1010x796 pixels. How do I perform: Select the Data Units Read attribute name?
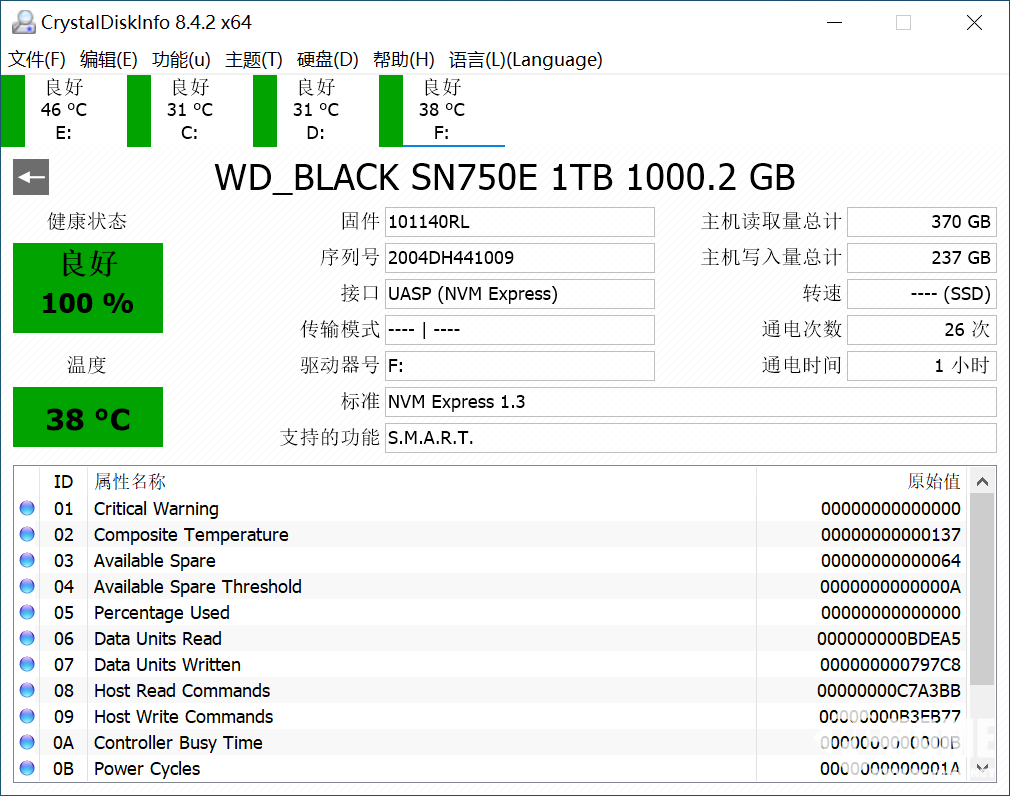pyautogui.click(x=158, y=639)
